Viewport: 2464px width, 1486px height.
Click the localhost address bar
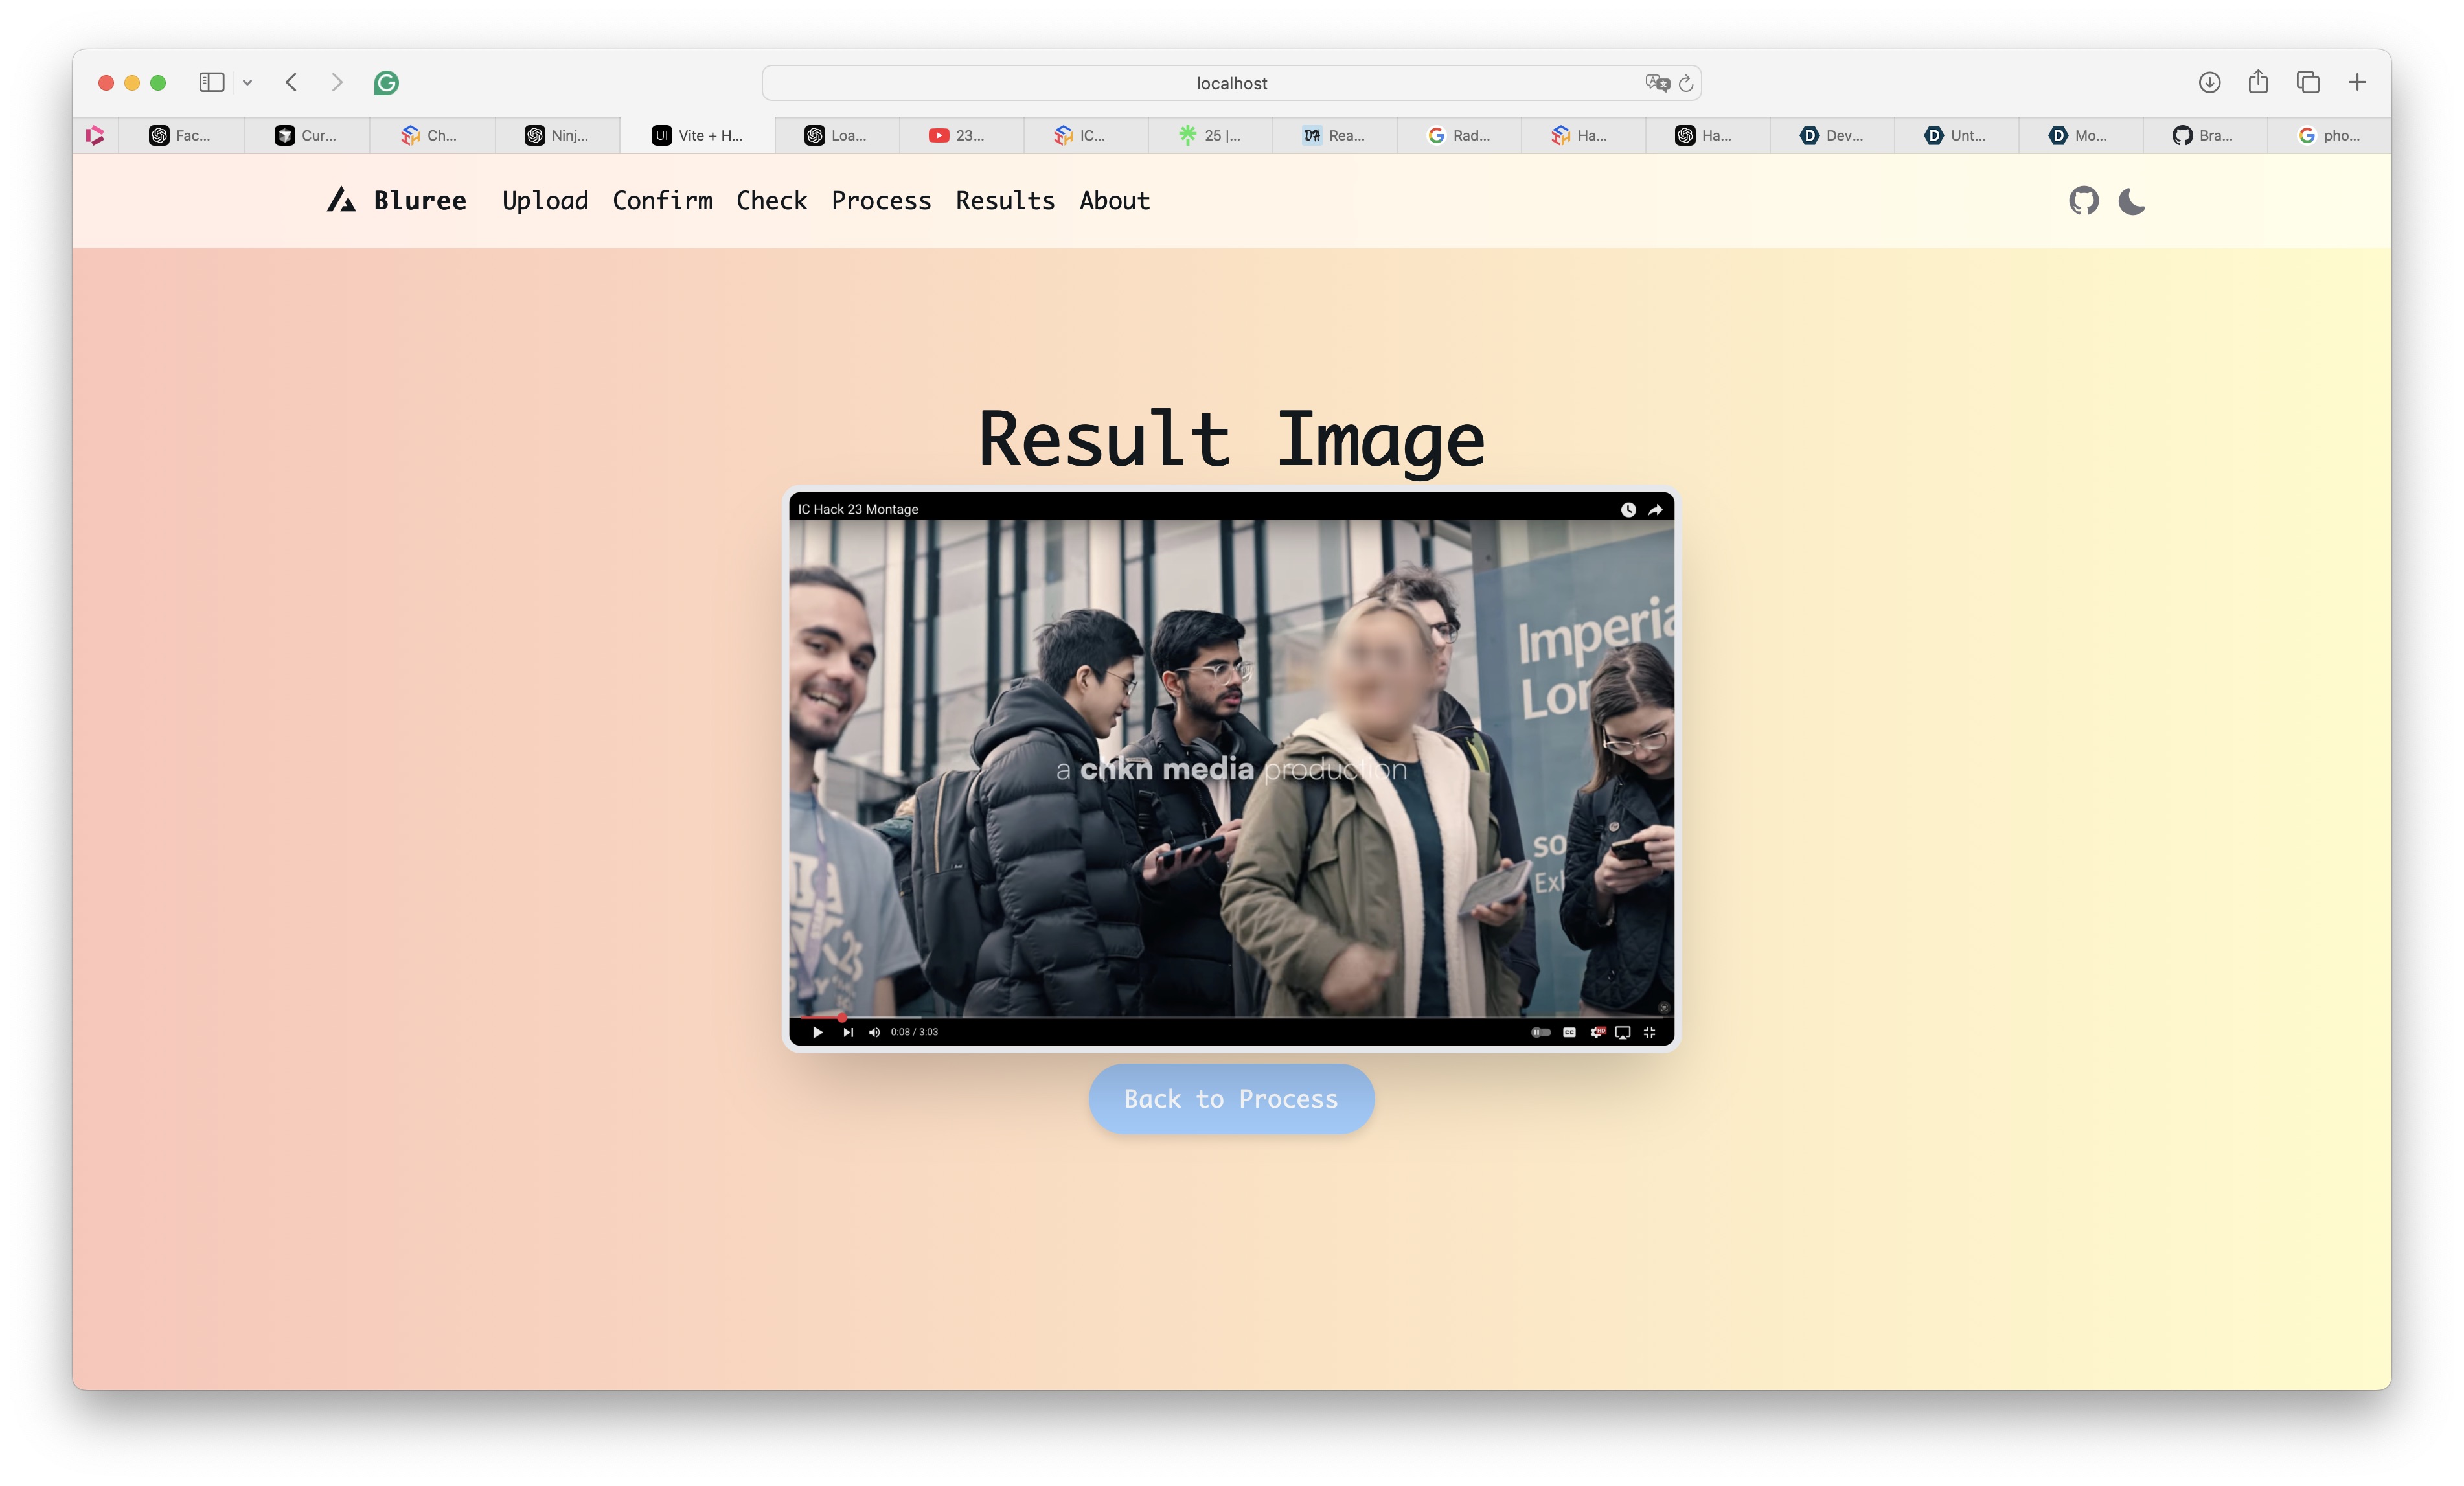[x=1230, y=83]
